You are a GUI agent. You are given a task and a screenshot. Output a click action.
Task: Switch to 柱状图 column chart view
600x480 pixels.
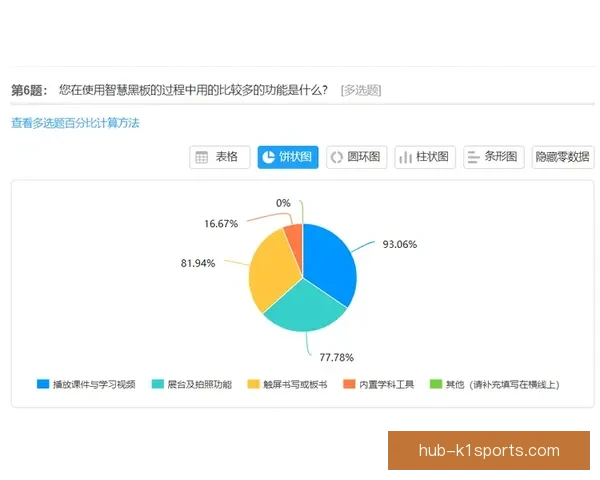pyautogui.click(x=425, y=157)
